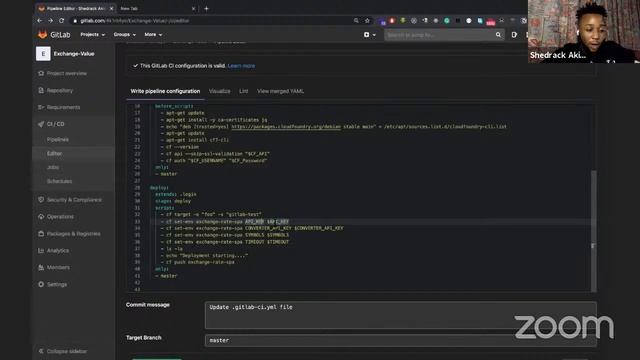
Task: Open the new item plus dropdown
Action: point(369,35)
